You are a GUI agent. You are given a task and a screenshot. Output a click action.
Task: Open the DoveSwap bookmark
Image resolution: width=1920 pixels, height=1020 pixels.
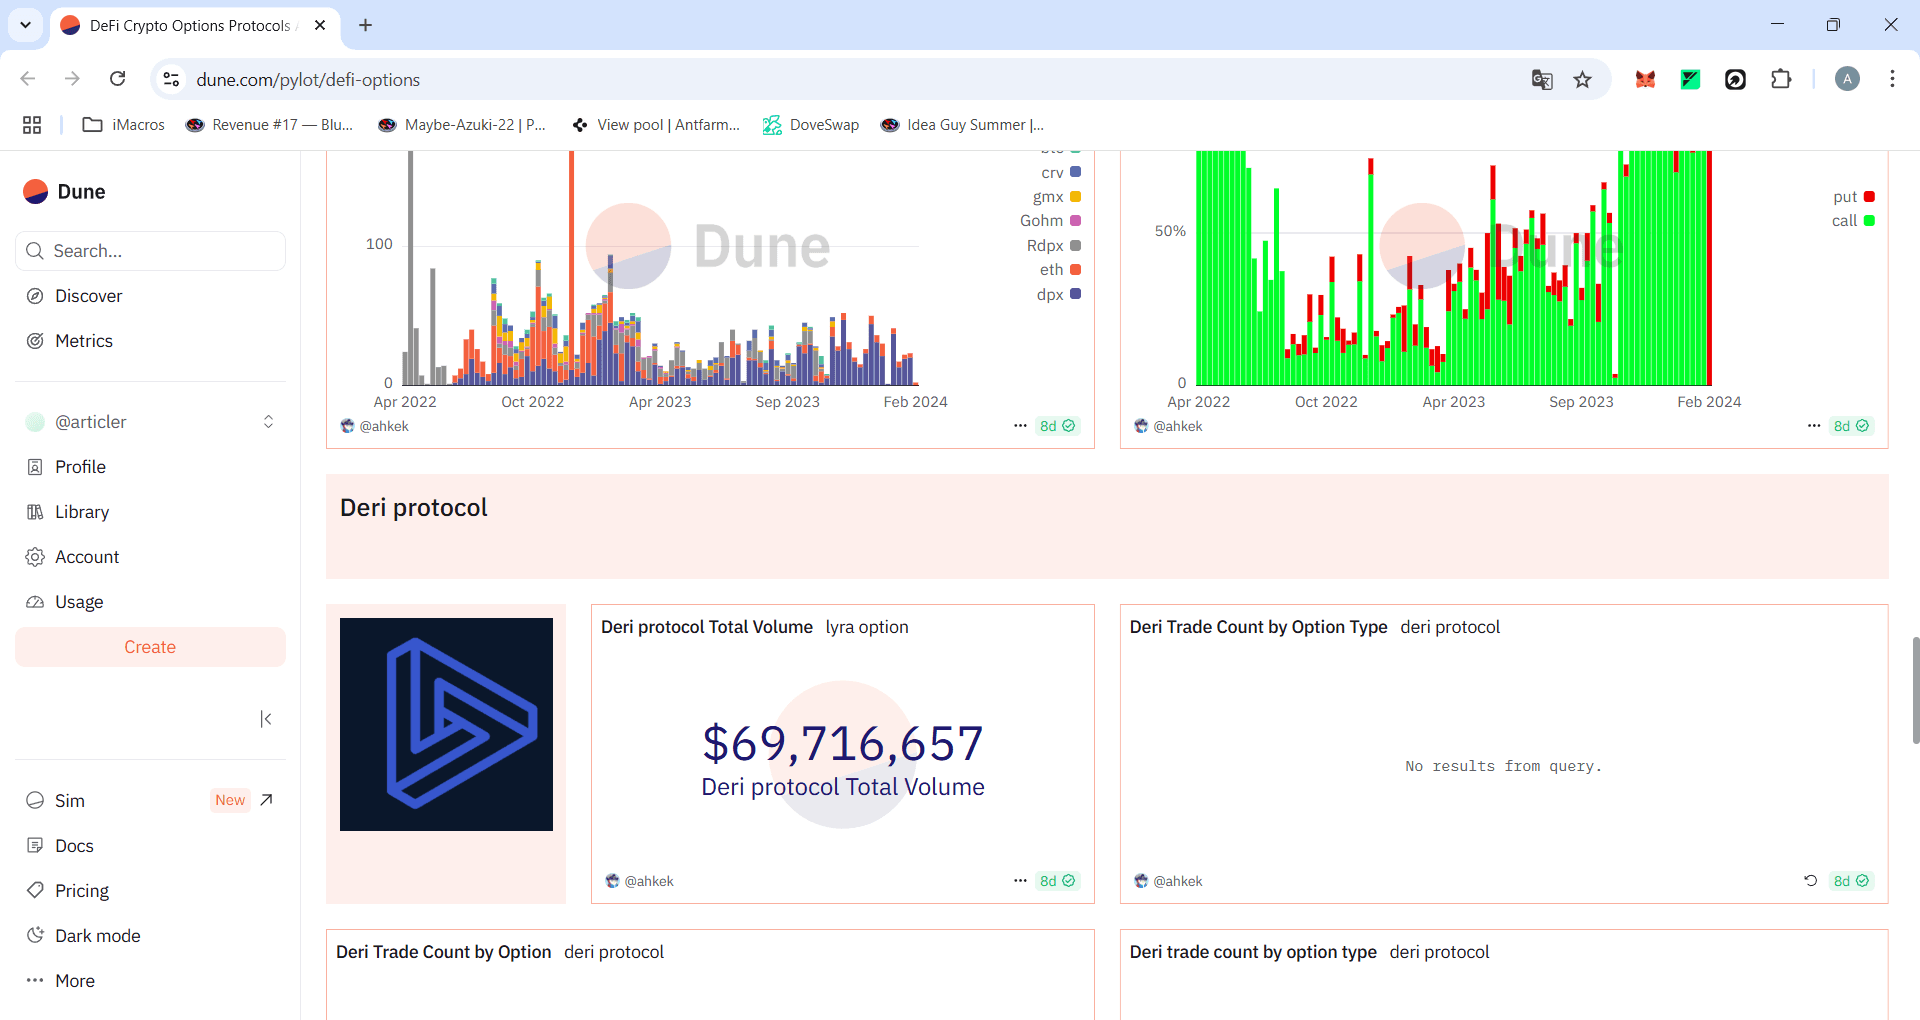click(x=811, y=125)
